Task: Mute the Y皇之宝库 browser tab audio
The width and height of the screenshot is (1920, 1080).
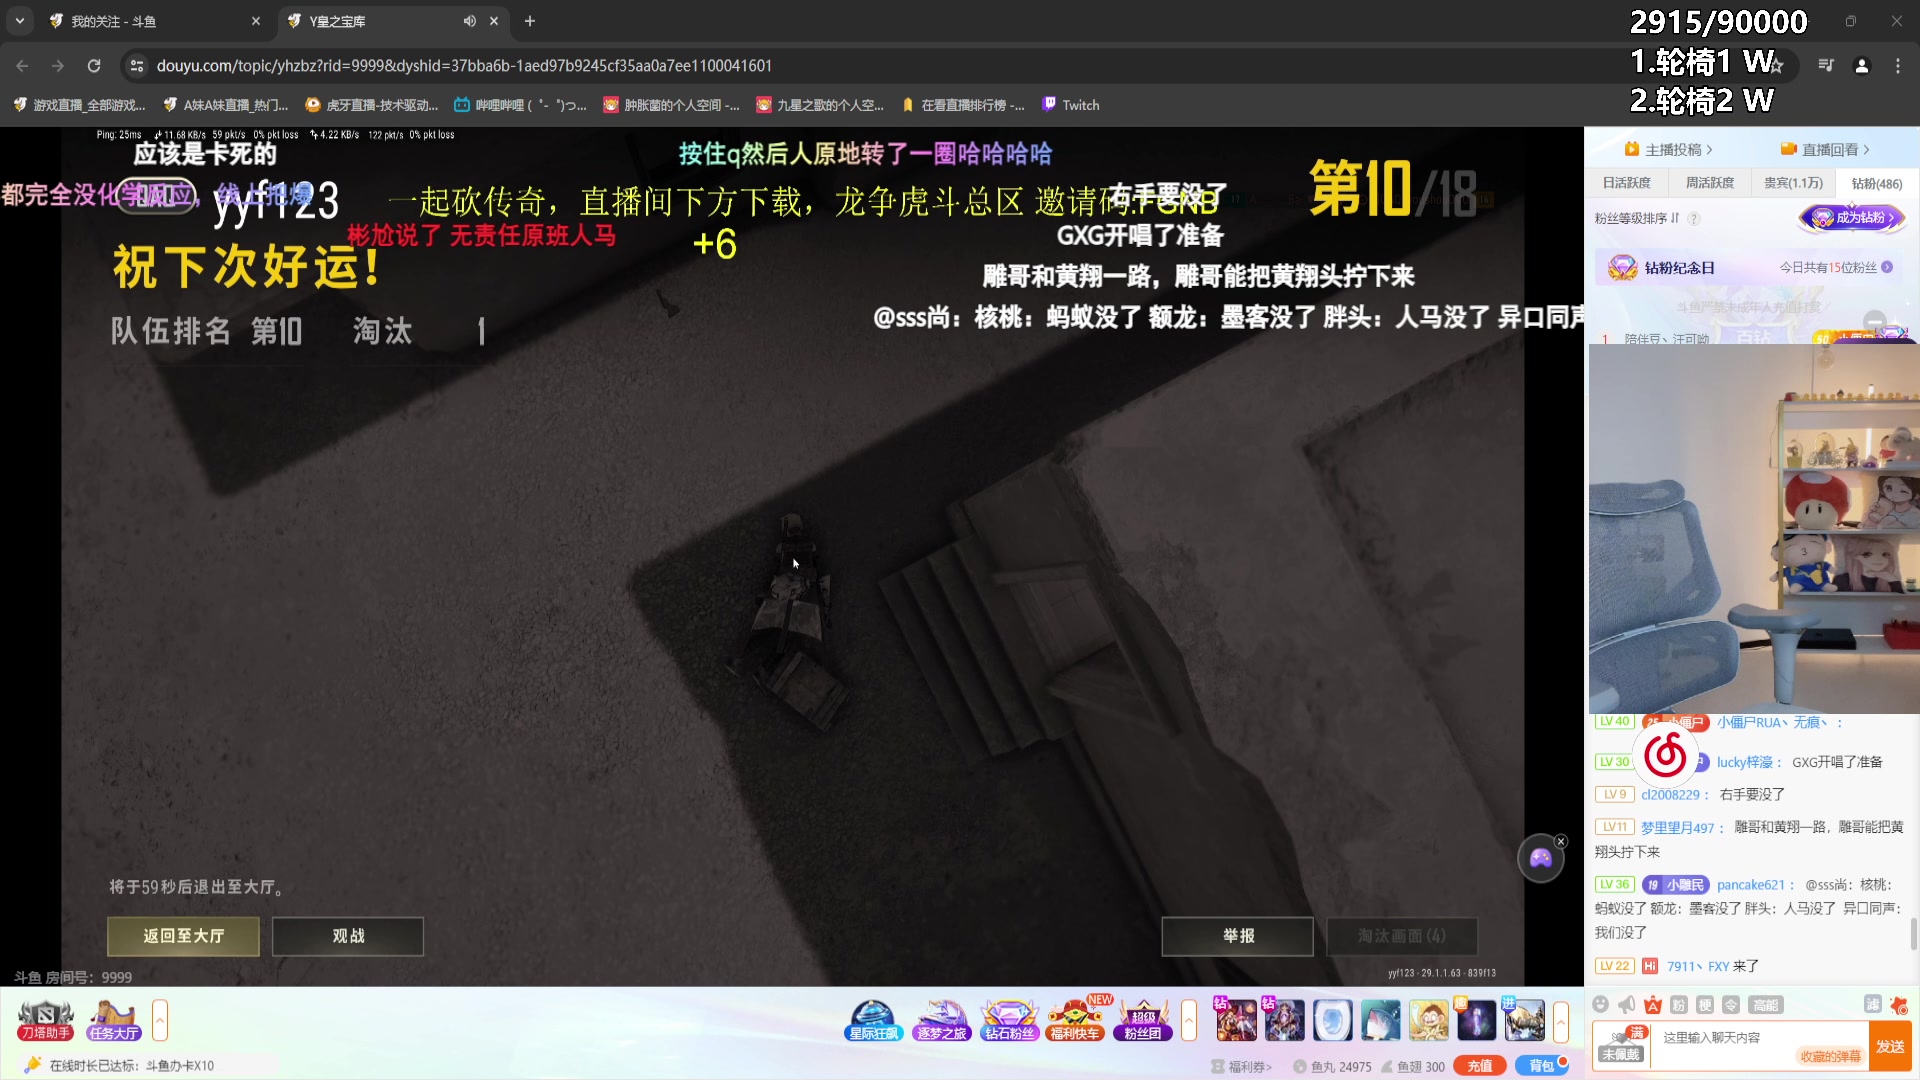Action: (x=468, y=21)
